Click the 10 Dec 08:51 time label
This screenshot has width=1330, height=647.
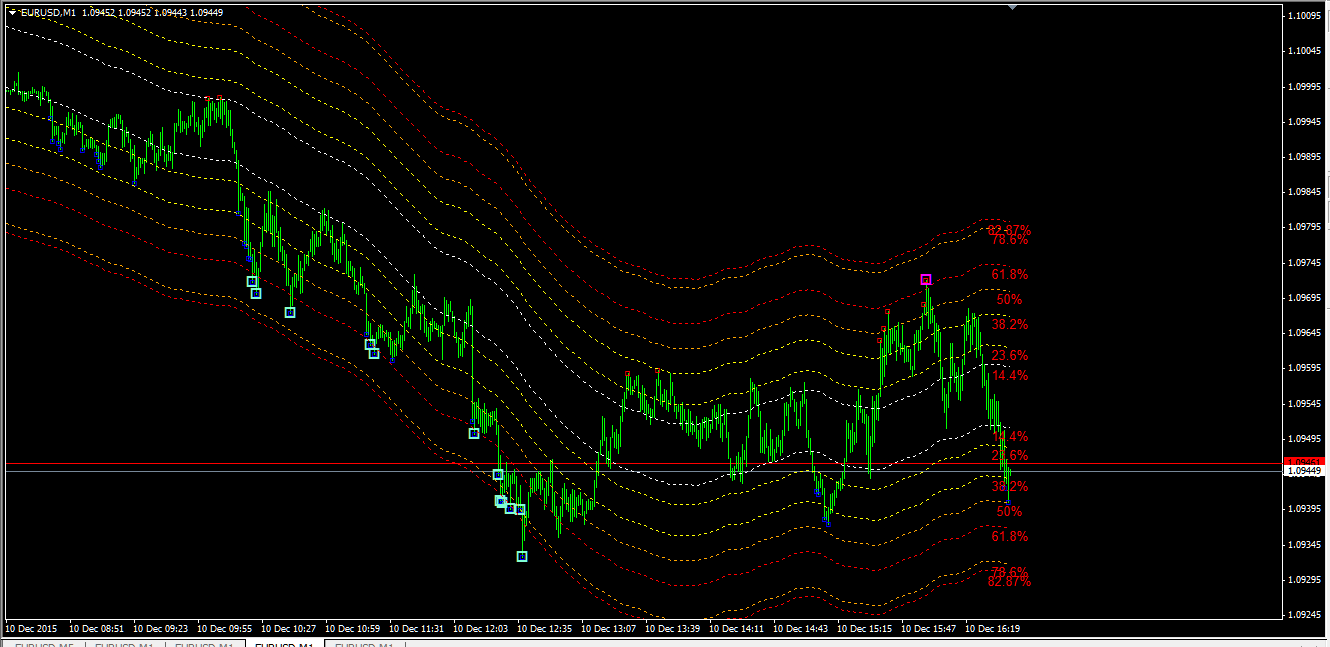point(96,629)
